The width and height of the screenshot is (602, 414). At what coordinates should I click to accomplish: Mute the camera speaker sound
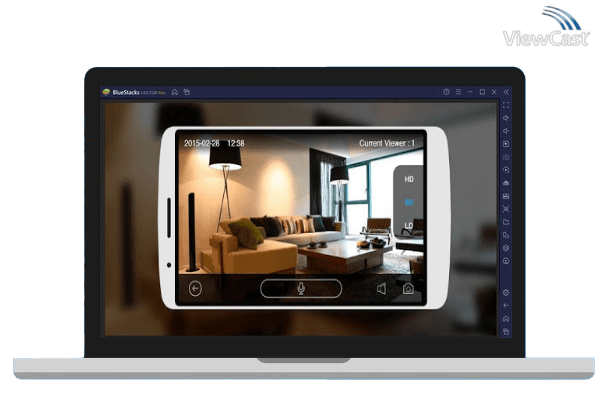point(381,289)
